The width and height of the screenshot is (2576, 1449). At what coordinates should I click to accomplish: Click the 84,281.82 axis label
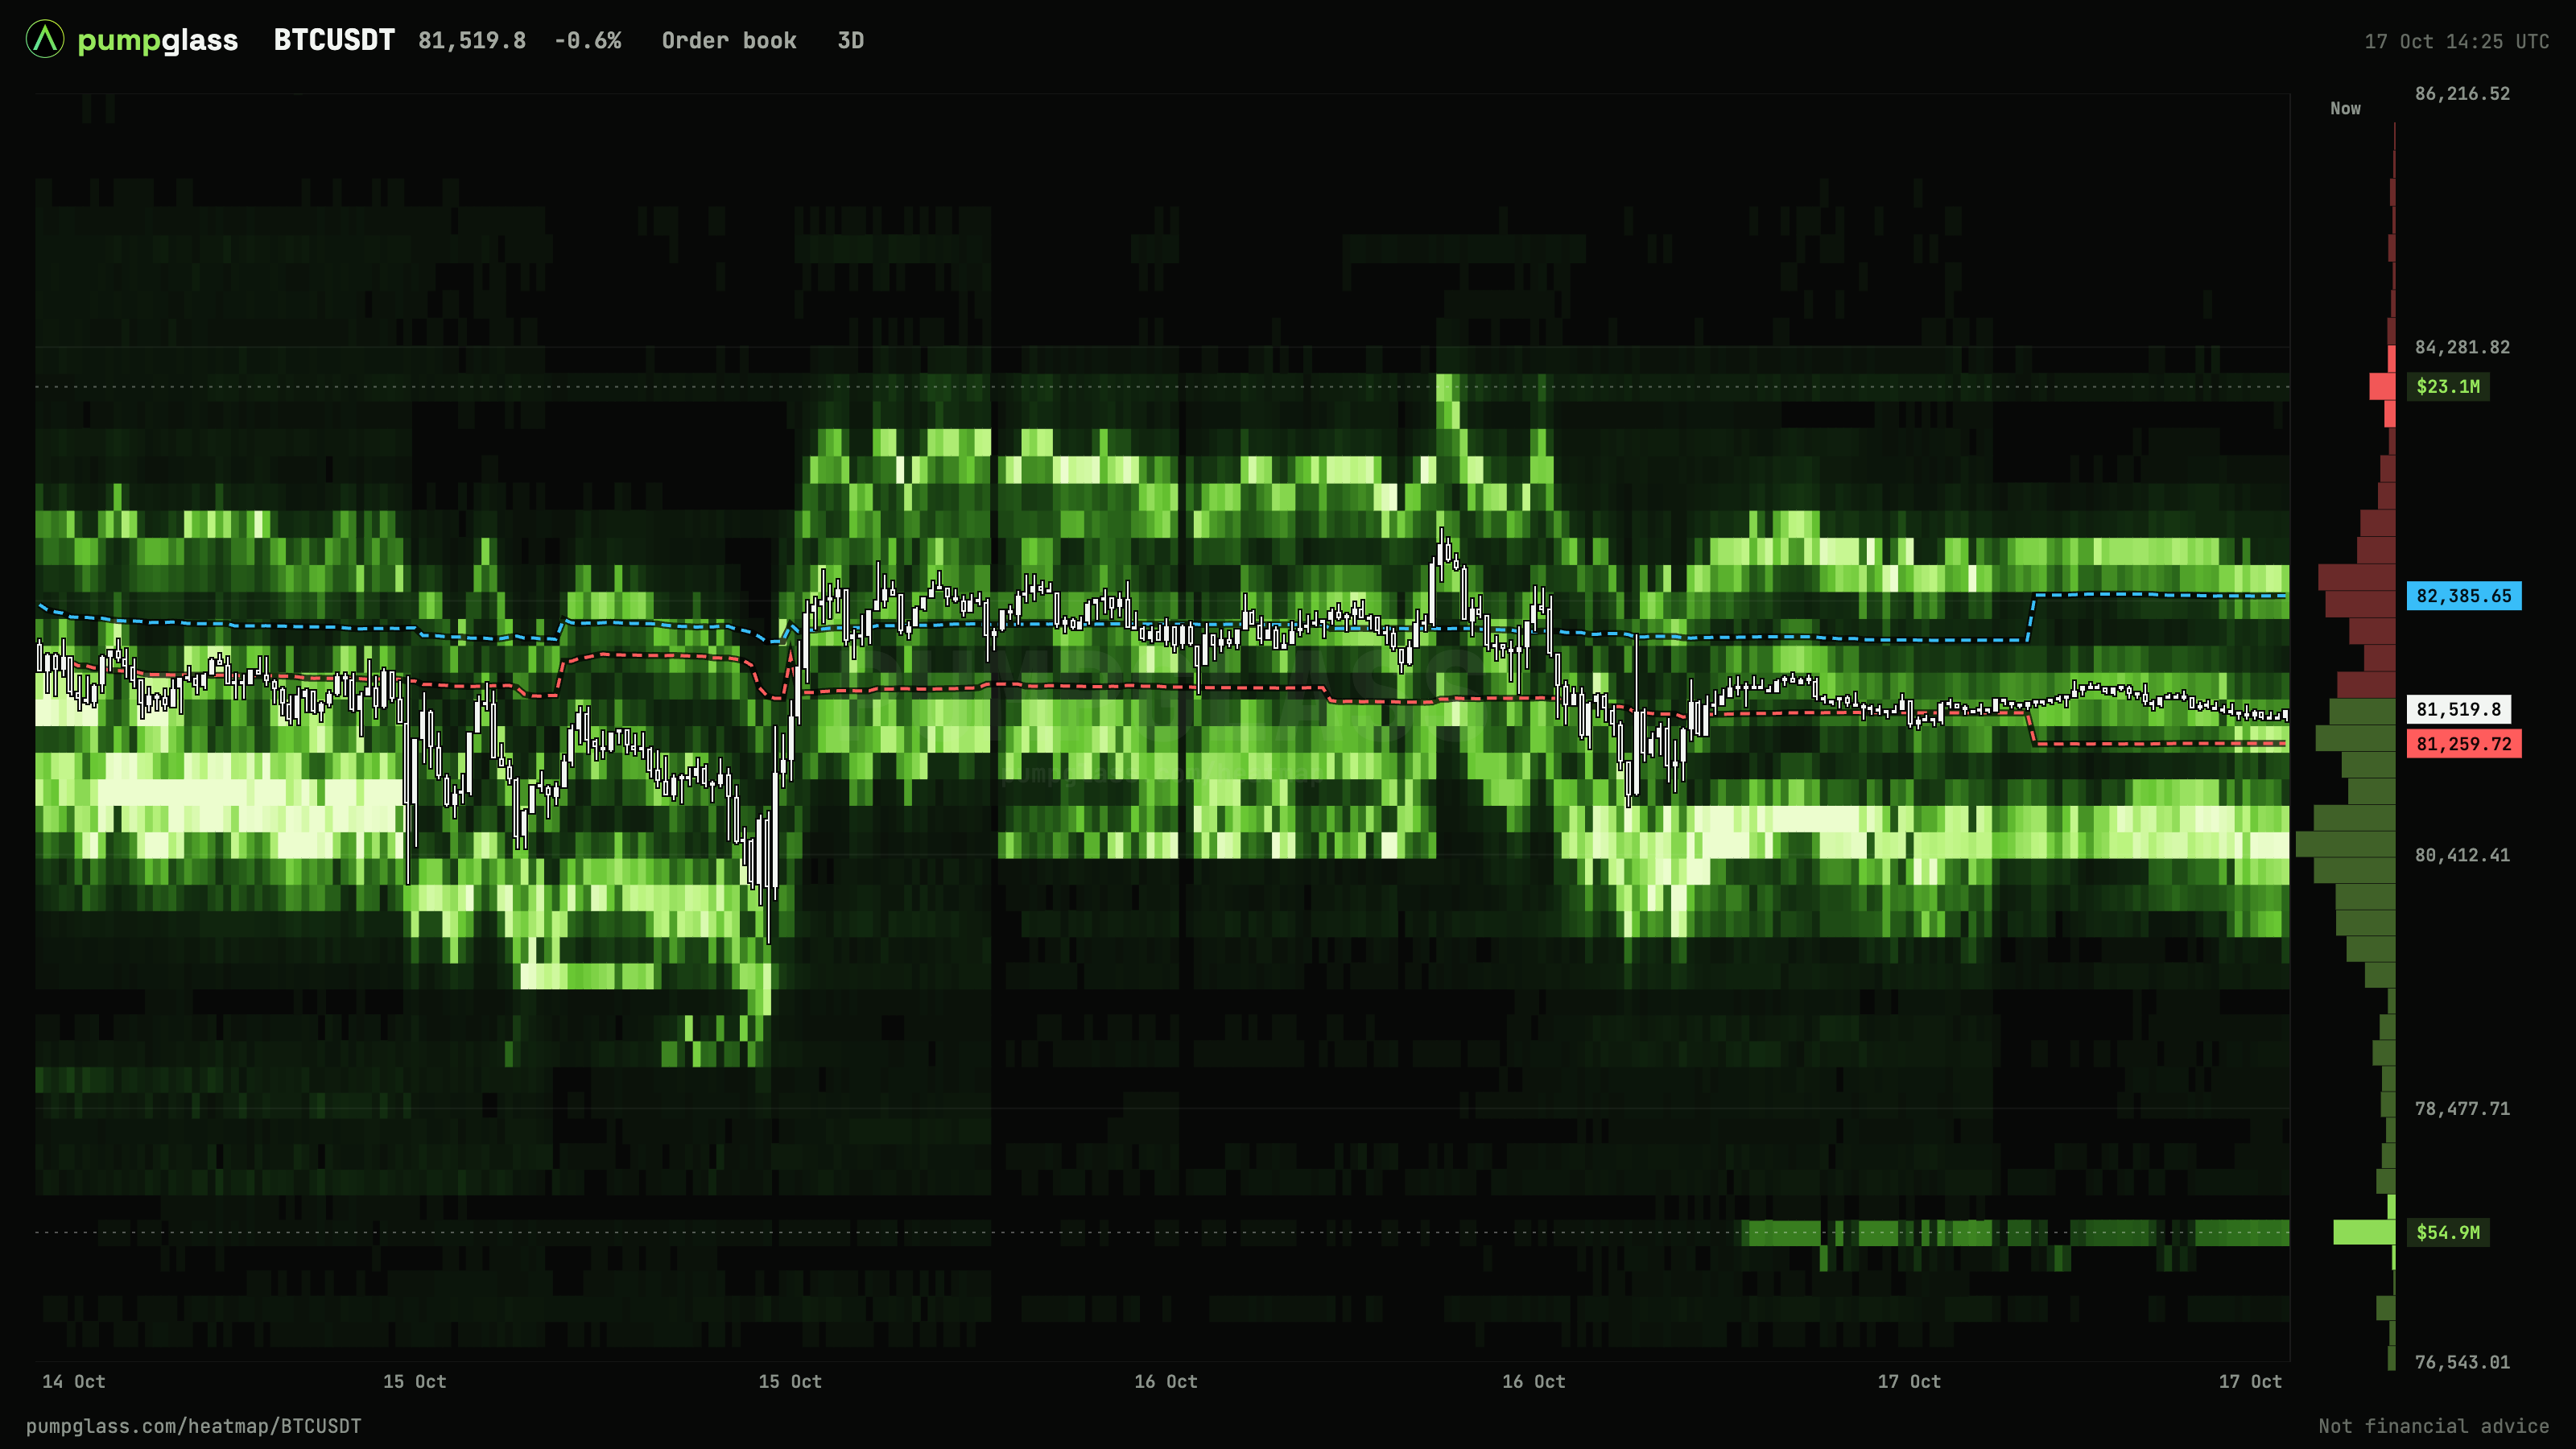2462,347
